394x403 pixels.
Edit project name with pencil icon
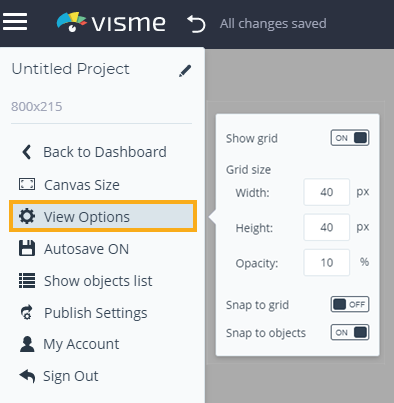point(185,71)
